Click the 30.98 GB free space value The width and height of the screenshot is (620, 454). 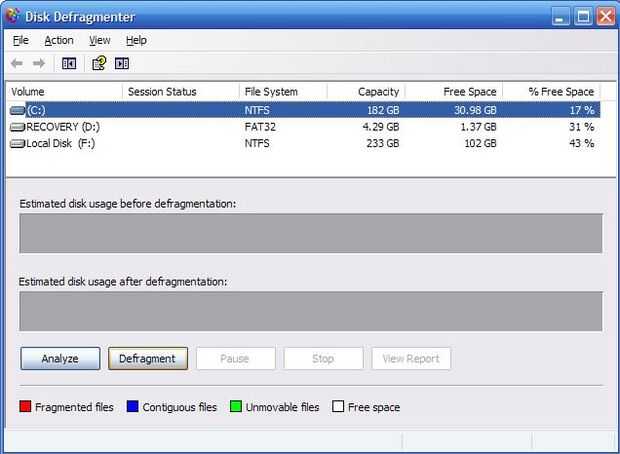pyautogui.click(x=475, y=110)
